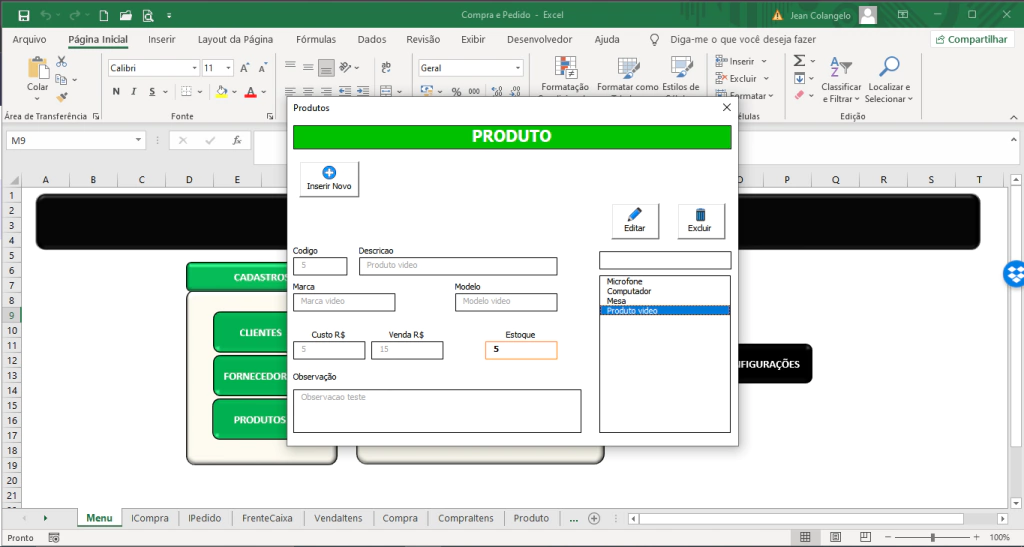Open the Fórmulas ribbon tab
This screenshot has width=1024, height=547.
(x=315, y=39)
